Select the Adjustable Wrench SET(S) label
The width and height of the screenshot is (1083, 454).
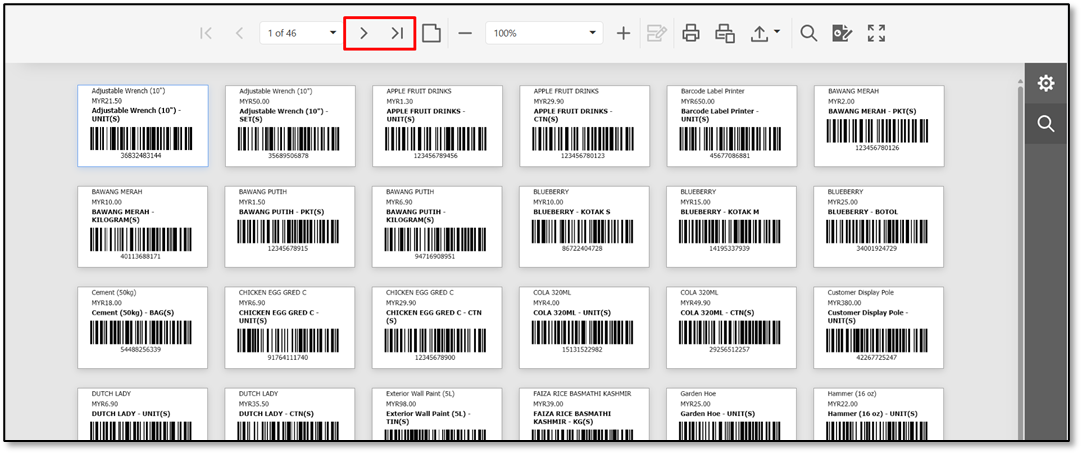pyautogui.click(x=290, y=126)
